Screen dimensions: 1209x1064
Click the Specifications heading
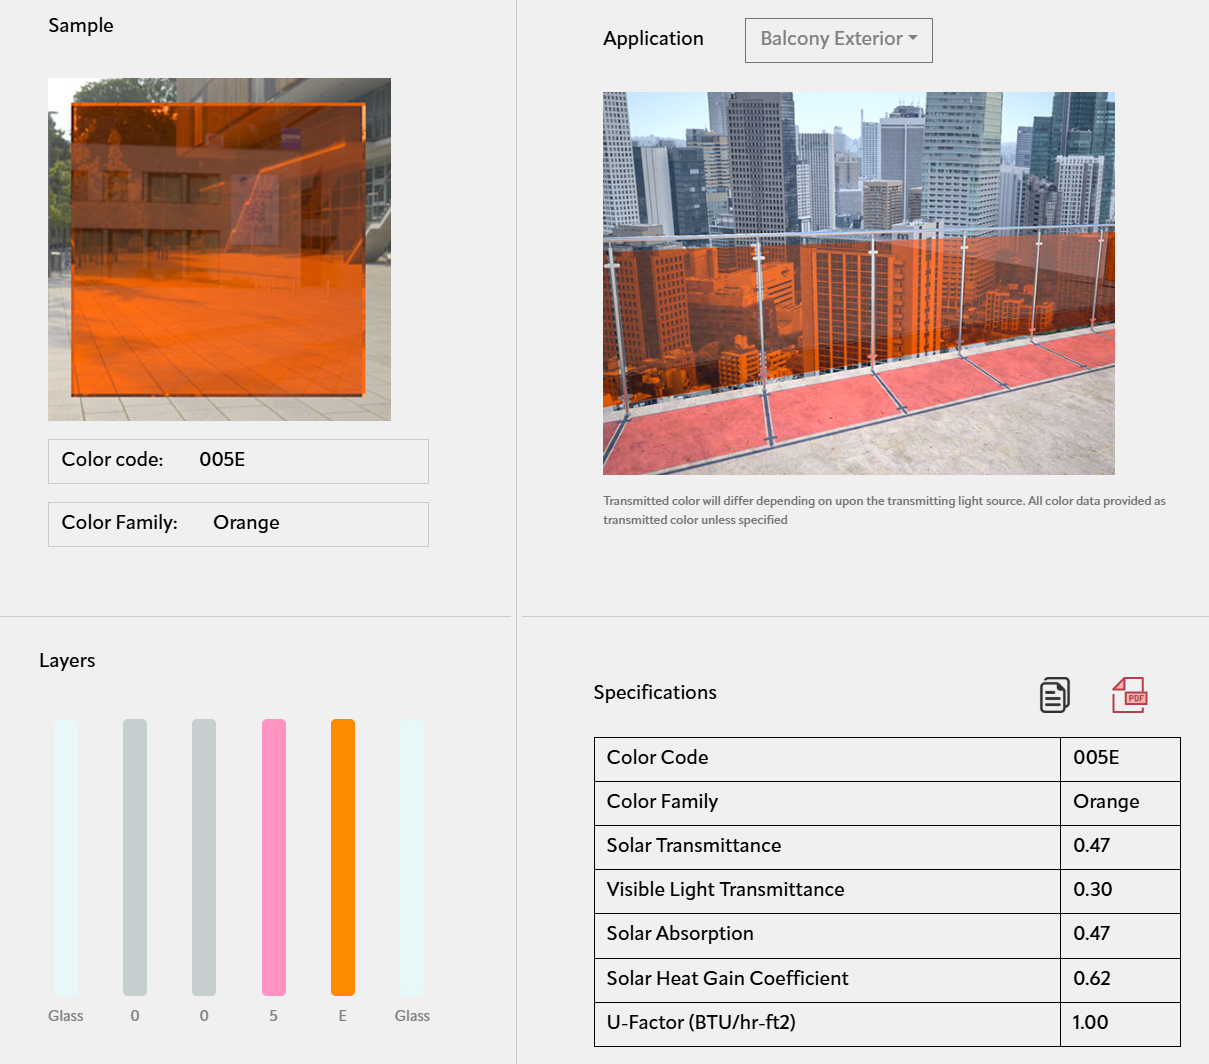click(x=655, y=693)
